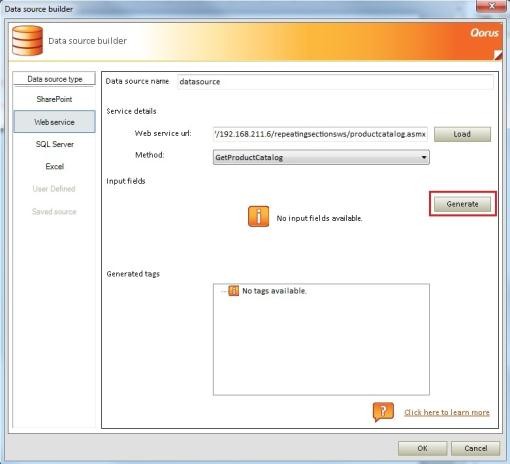The image size is (510, 464).
Task: Click the orange database icon in header
Action: point(27,40)
